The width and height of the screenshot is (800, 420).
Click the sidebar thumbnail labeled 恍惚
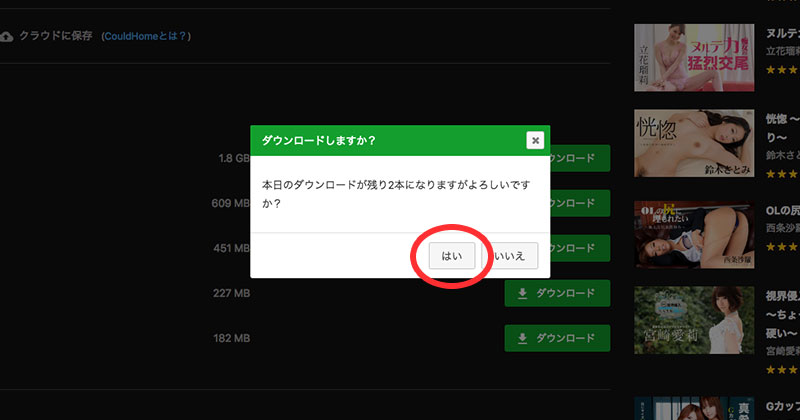(x=694, y=143)
